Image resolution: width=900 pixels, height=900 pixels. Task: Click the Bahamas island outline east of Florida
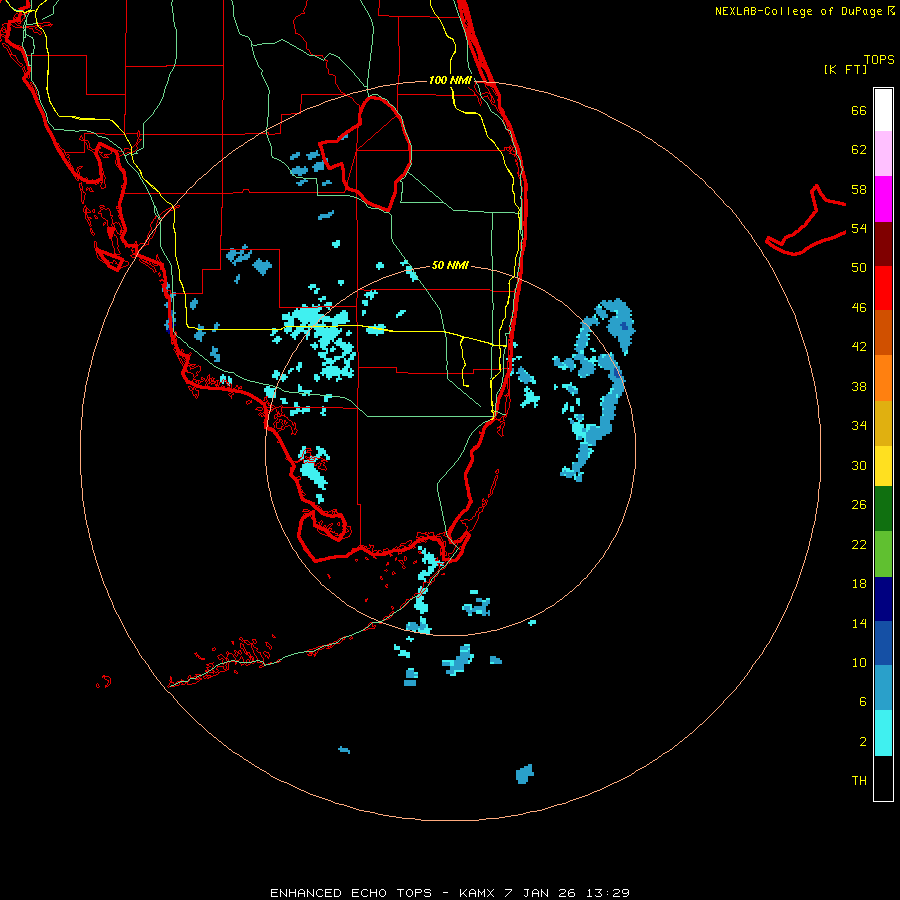tap(806, 221)
